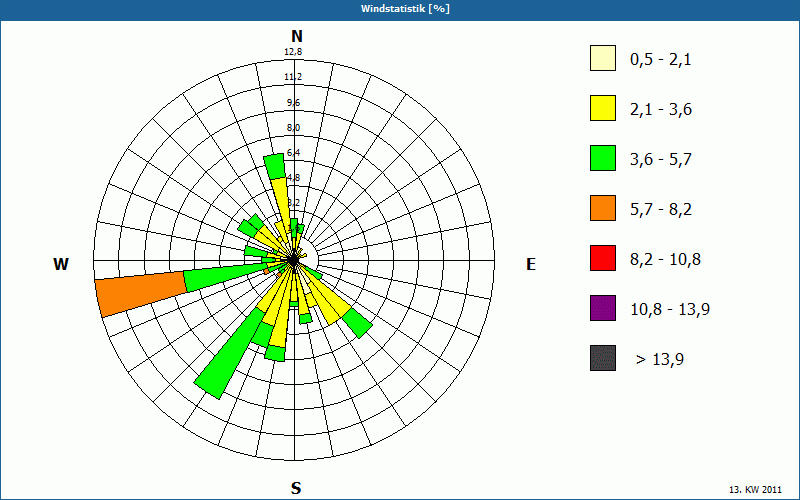Click the '8,2 - 10,8' legend text

665,260
